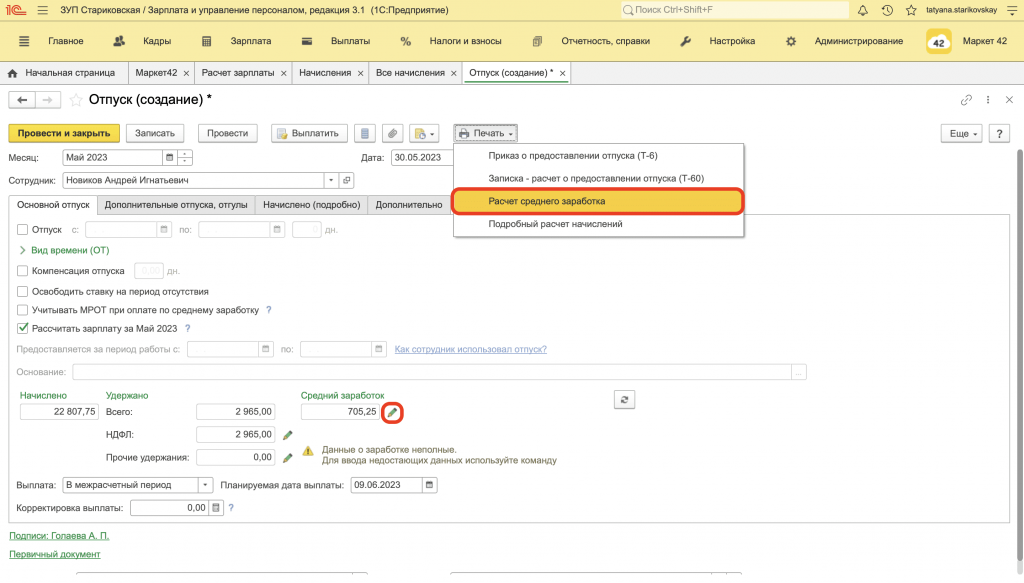Viewport: 1024px width, 583px height.
Task: Click the Корректировка выплаты input field
Action: (x=170, y=508)
